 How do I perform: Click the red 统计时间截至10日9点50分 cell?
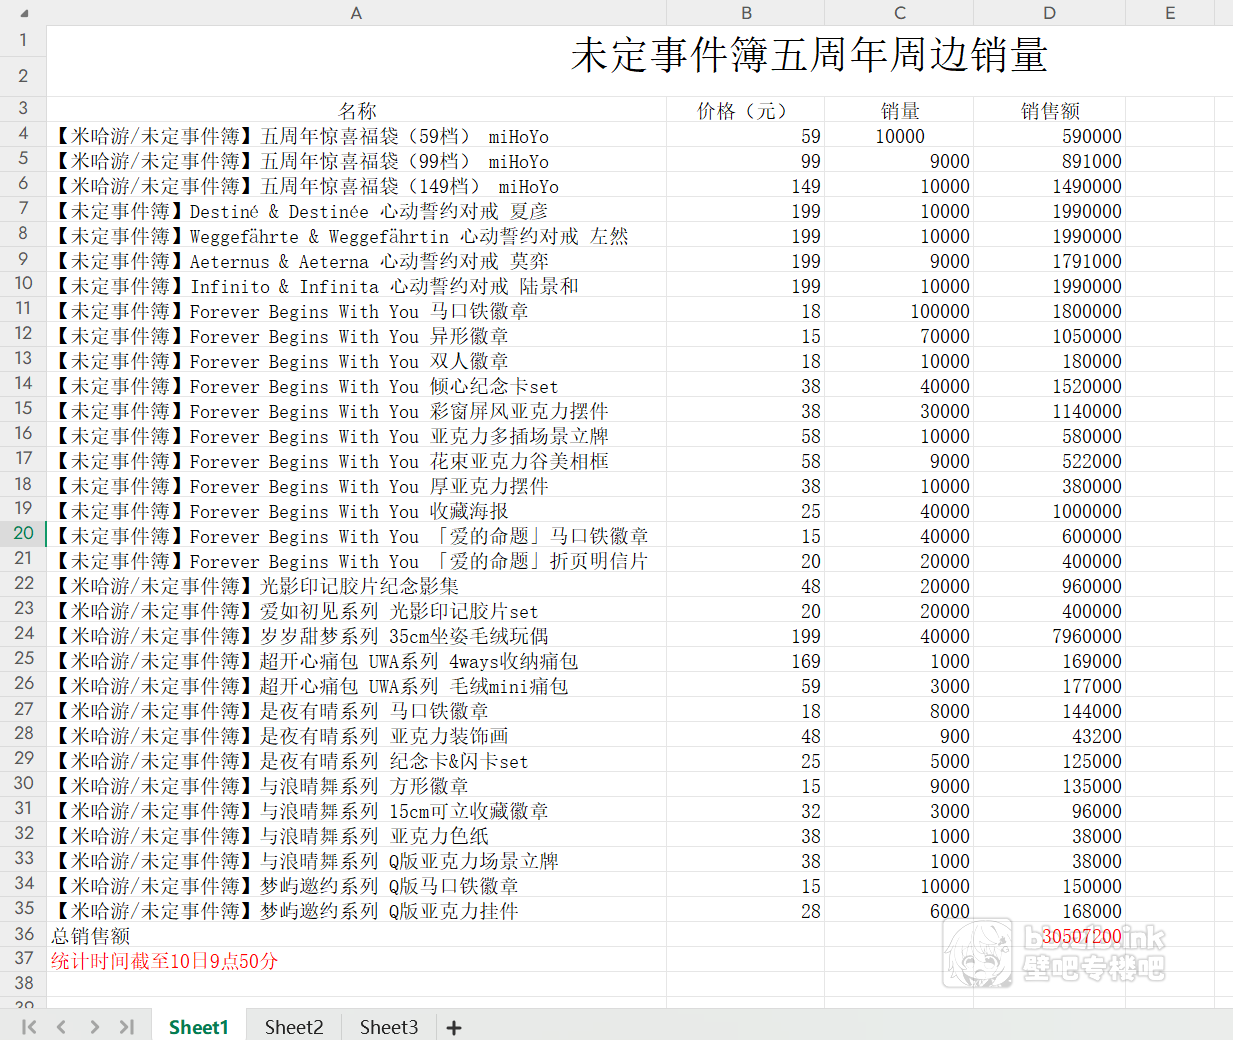pyautogui.click(x=165, y=961)
